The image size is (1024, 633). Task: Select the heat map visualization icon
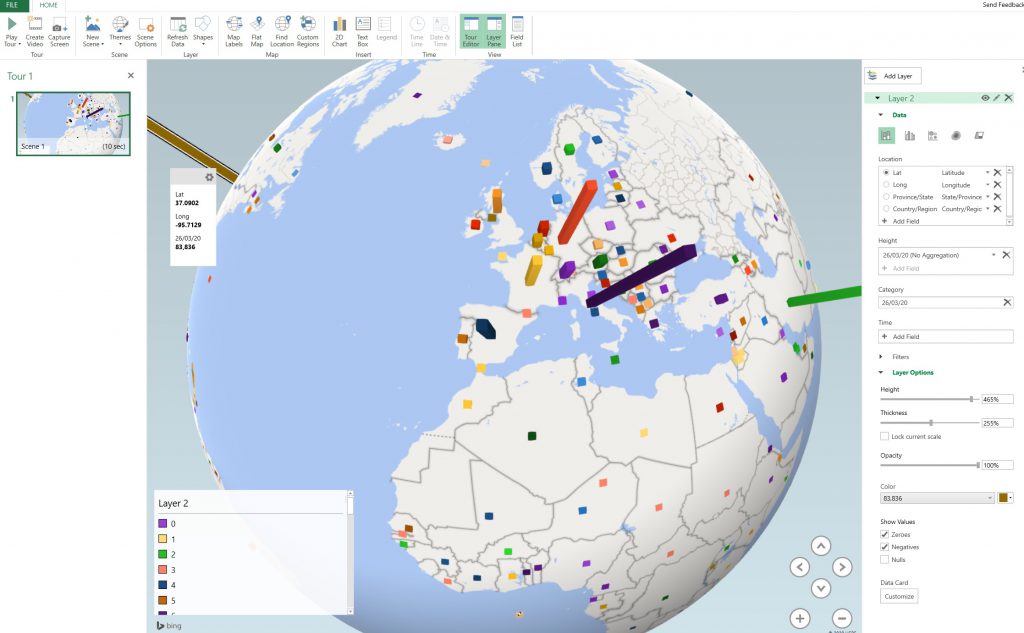956,135
